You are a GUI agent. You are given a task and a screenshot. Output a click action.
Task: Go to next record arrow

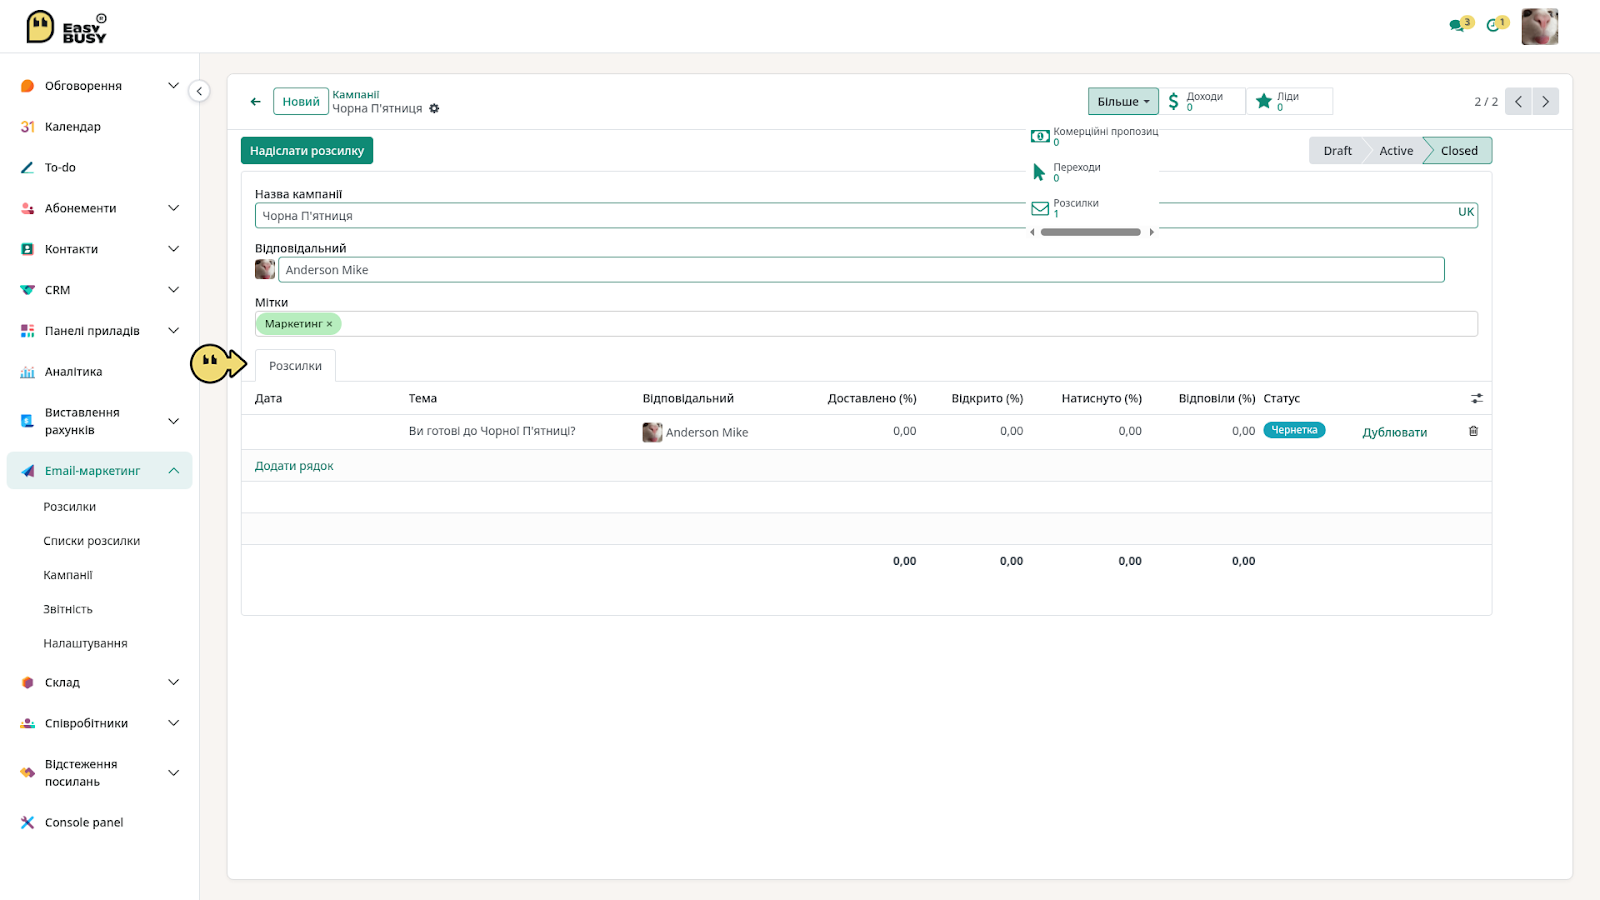(x=1545, y=101)
